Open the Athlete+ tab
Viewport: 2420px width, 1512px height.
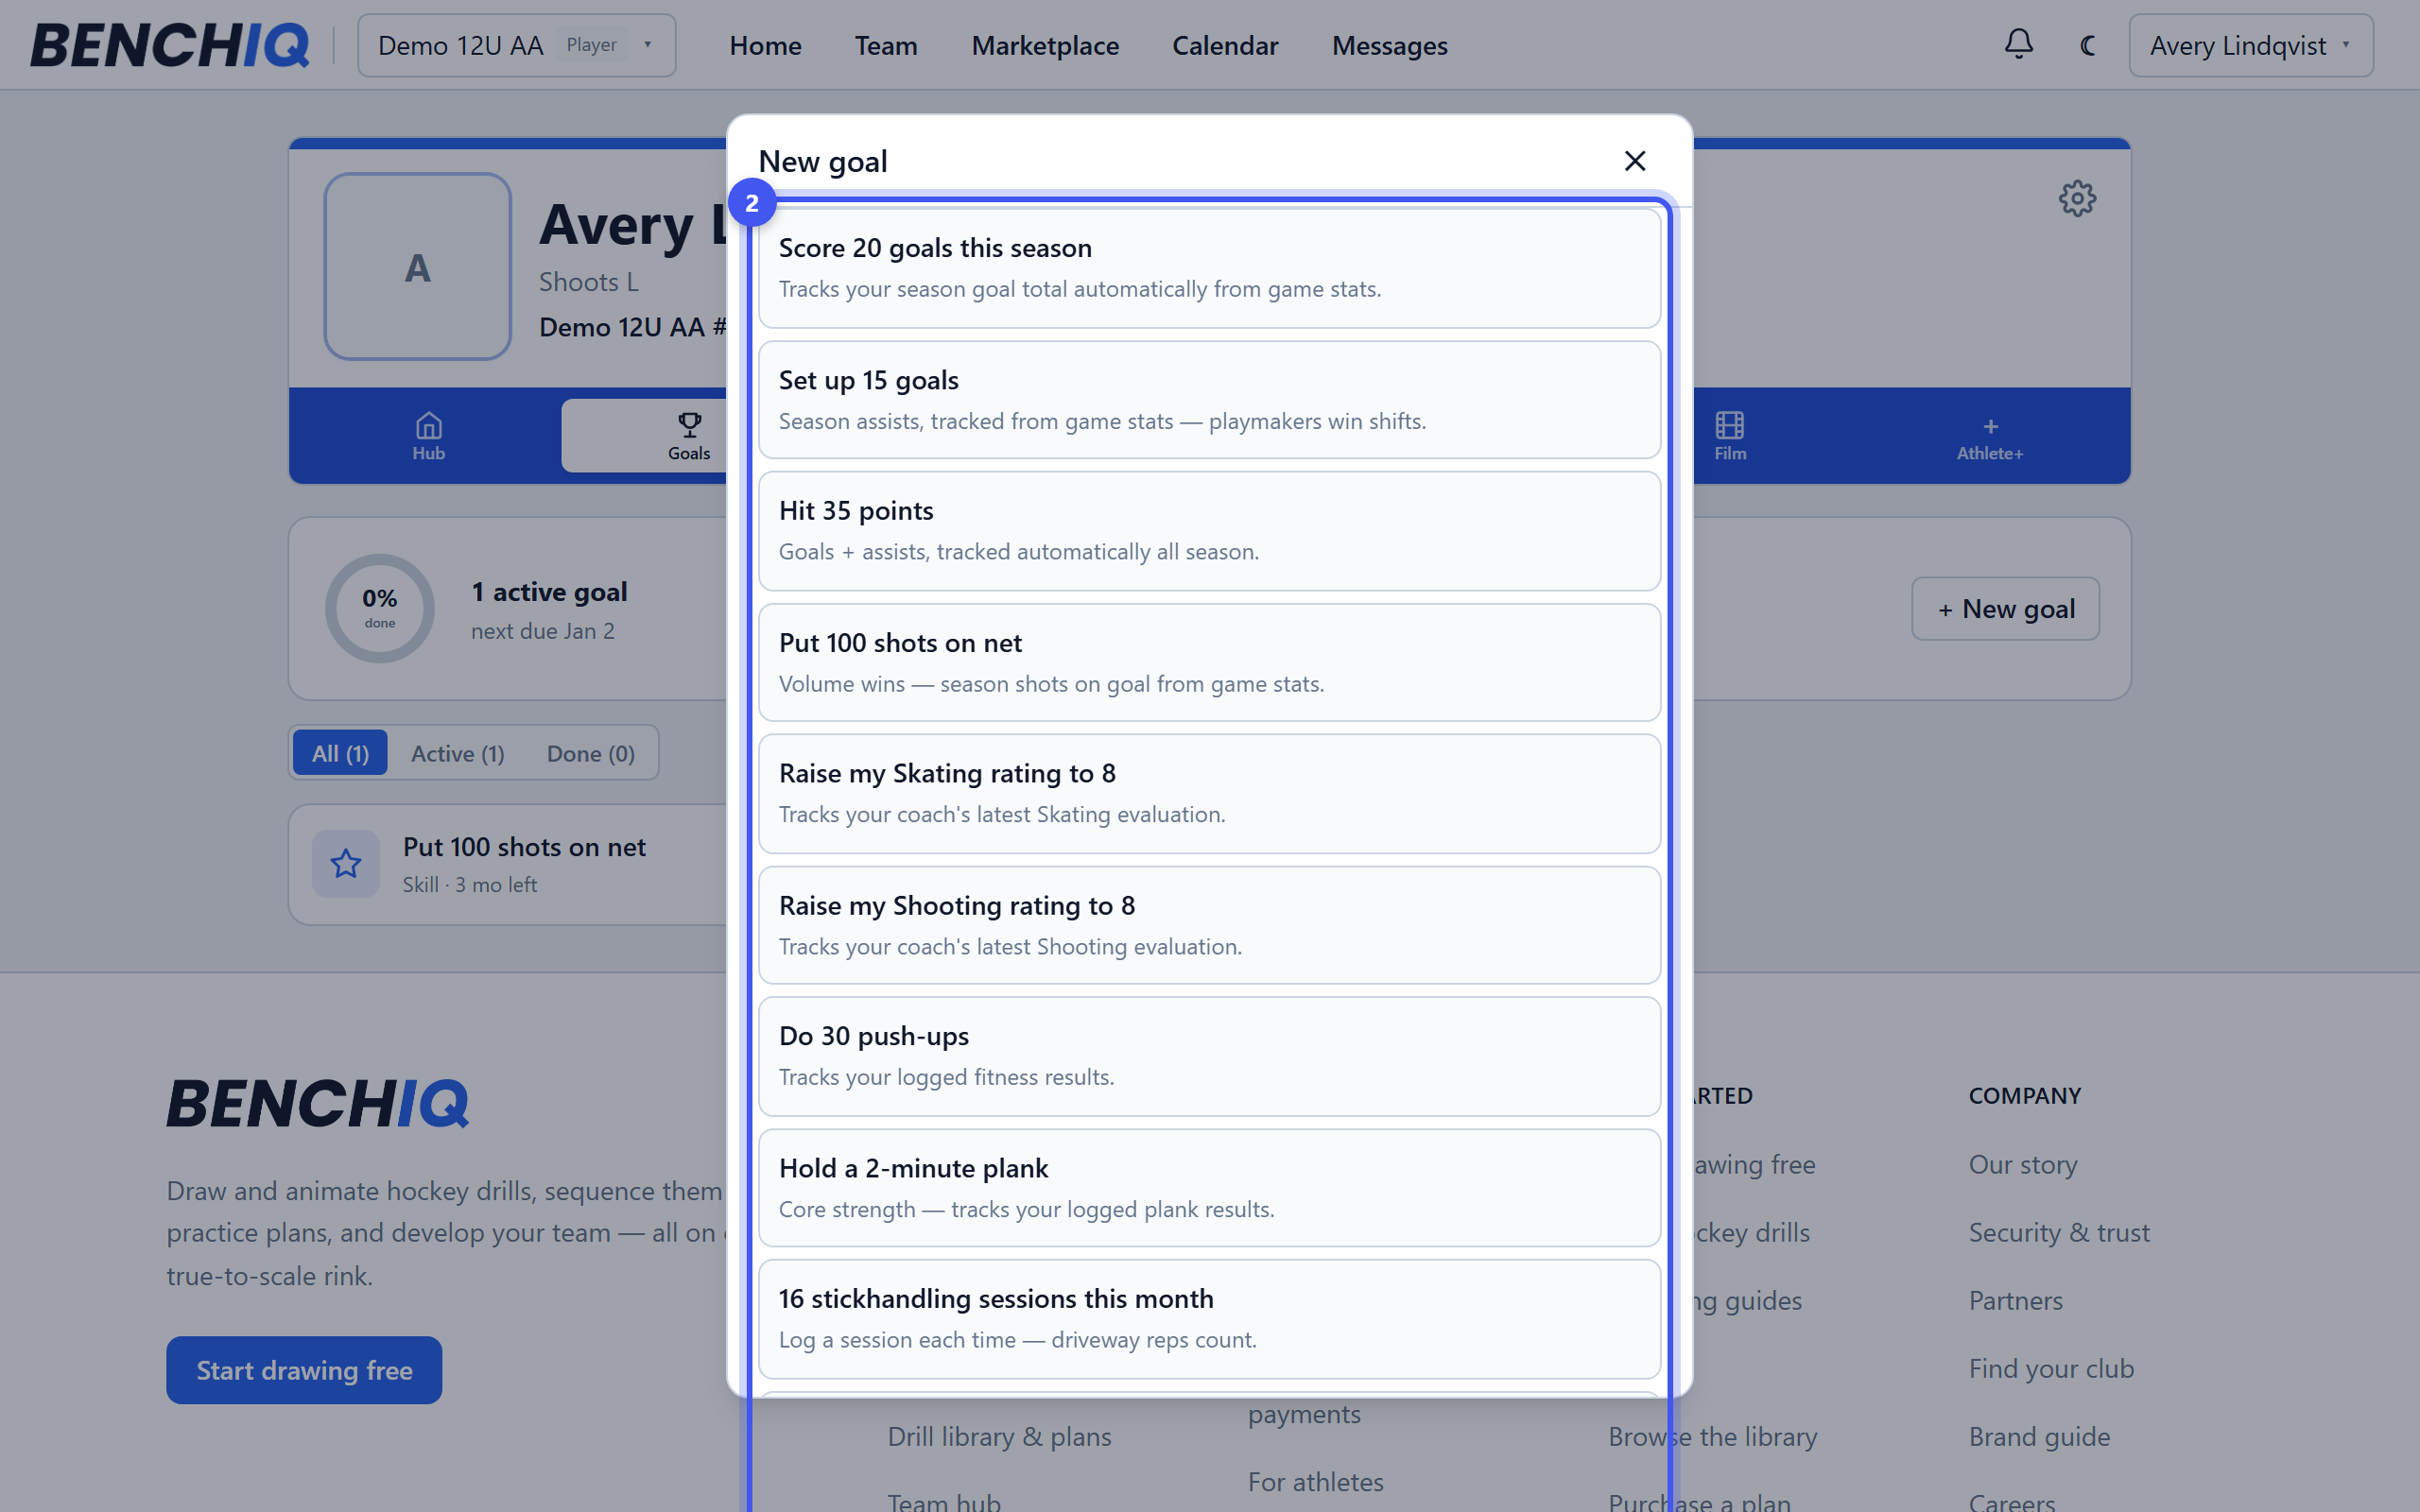click(1989, 438)
